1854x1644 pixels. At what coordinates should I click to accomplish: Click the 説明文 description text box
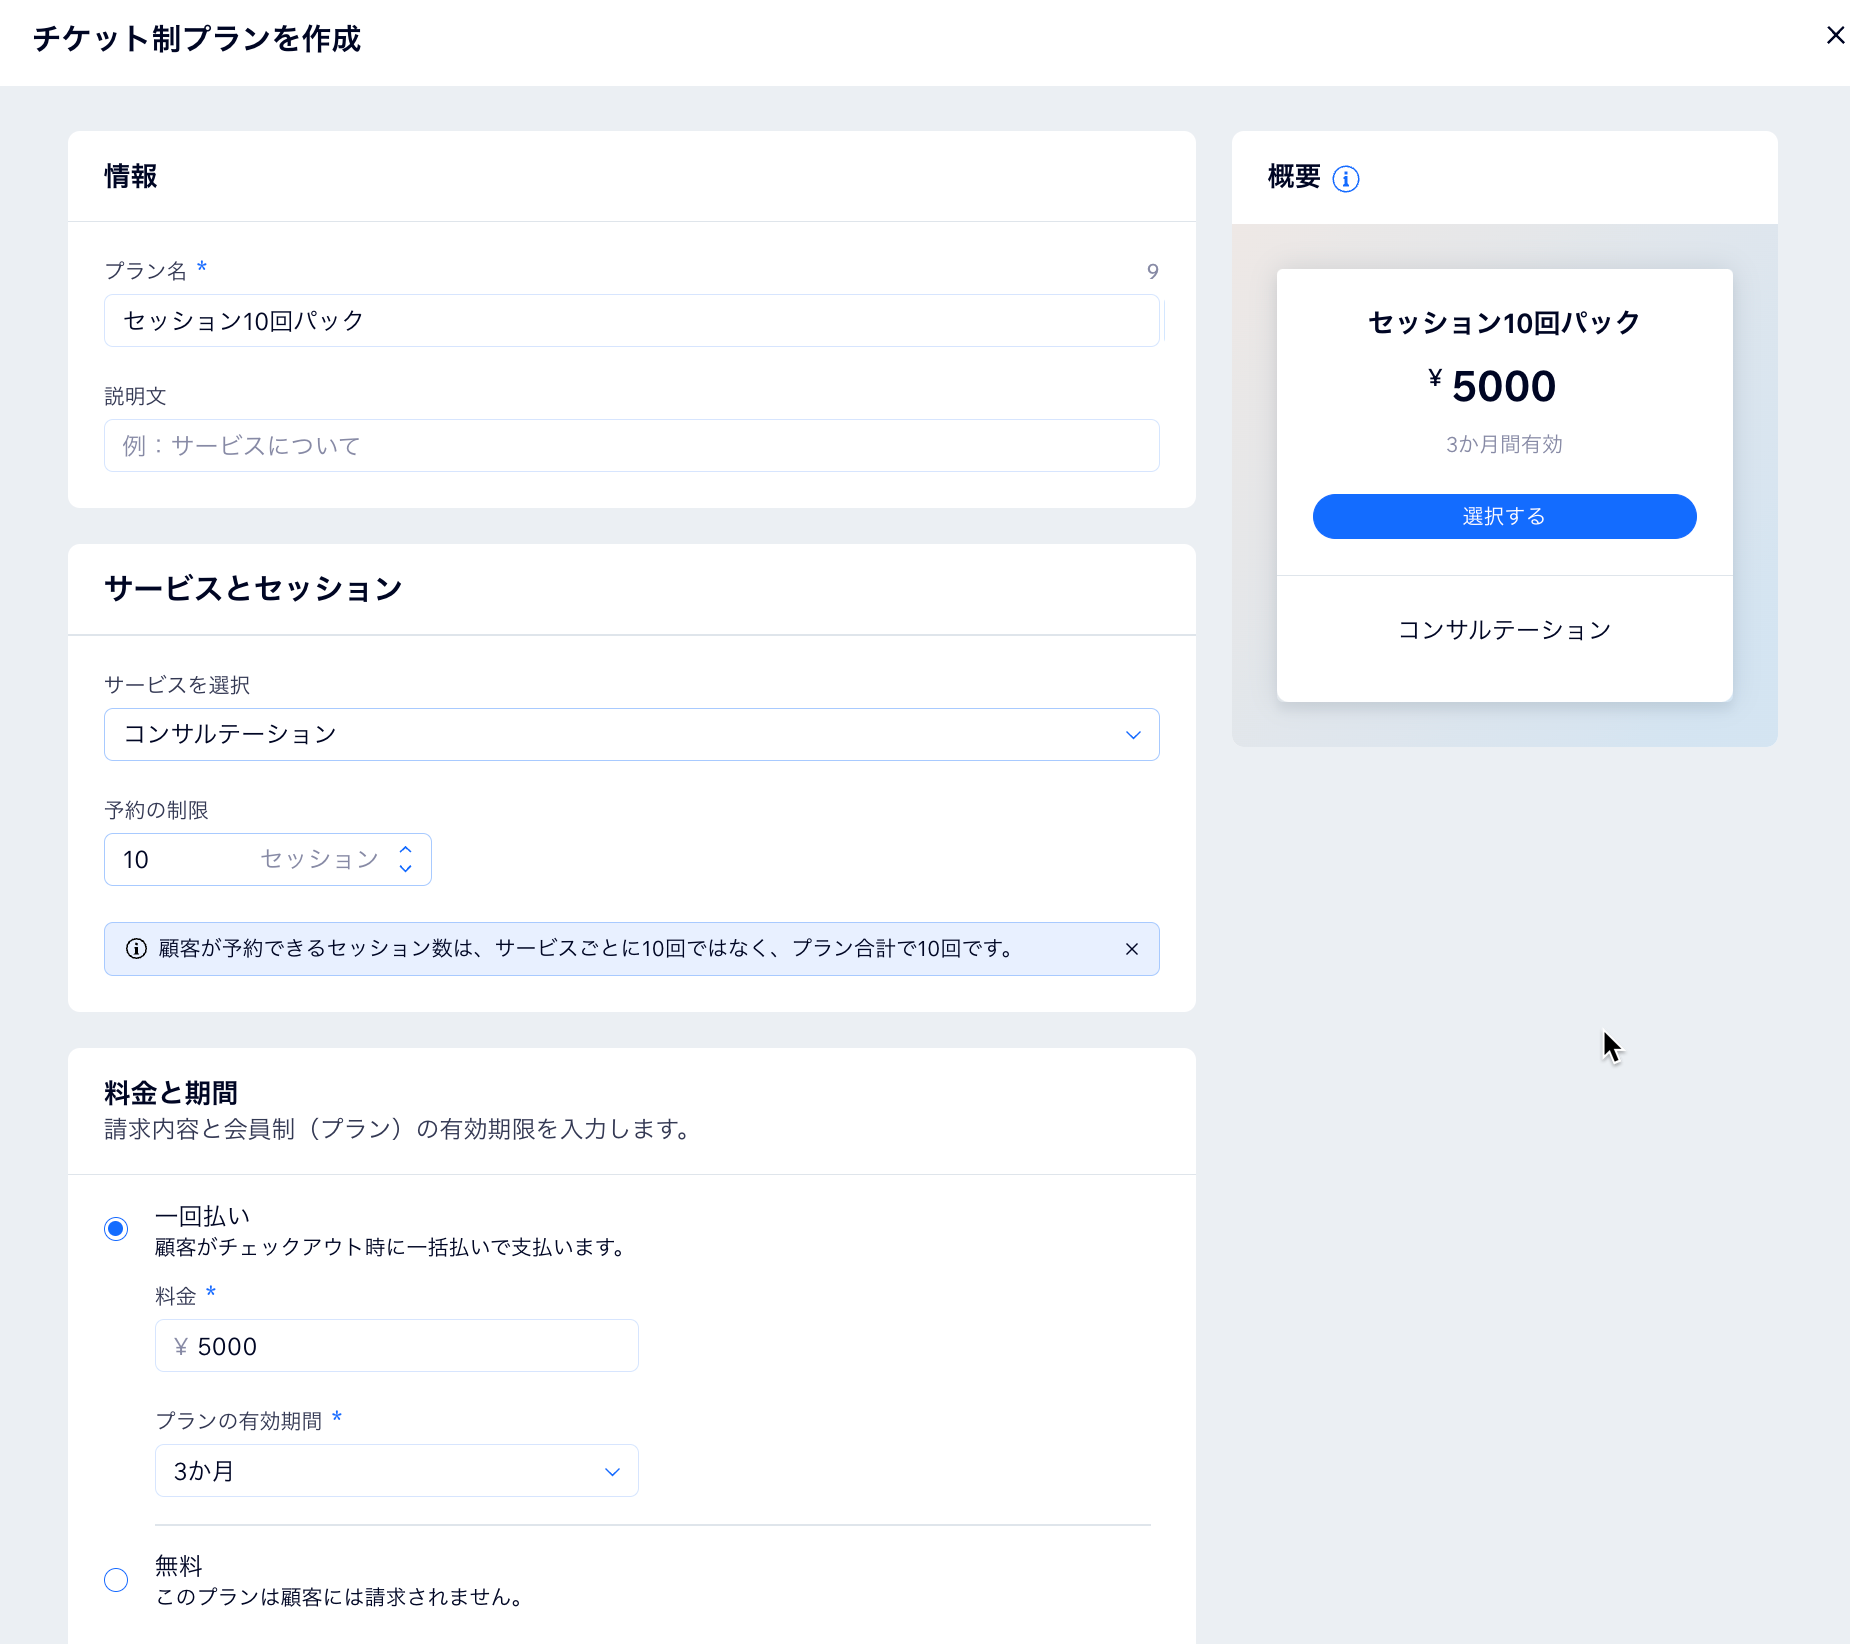tap(631, 445)
